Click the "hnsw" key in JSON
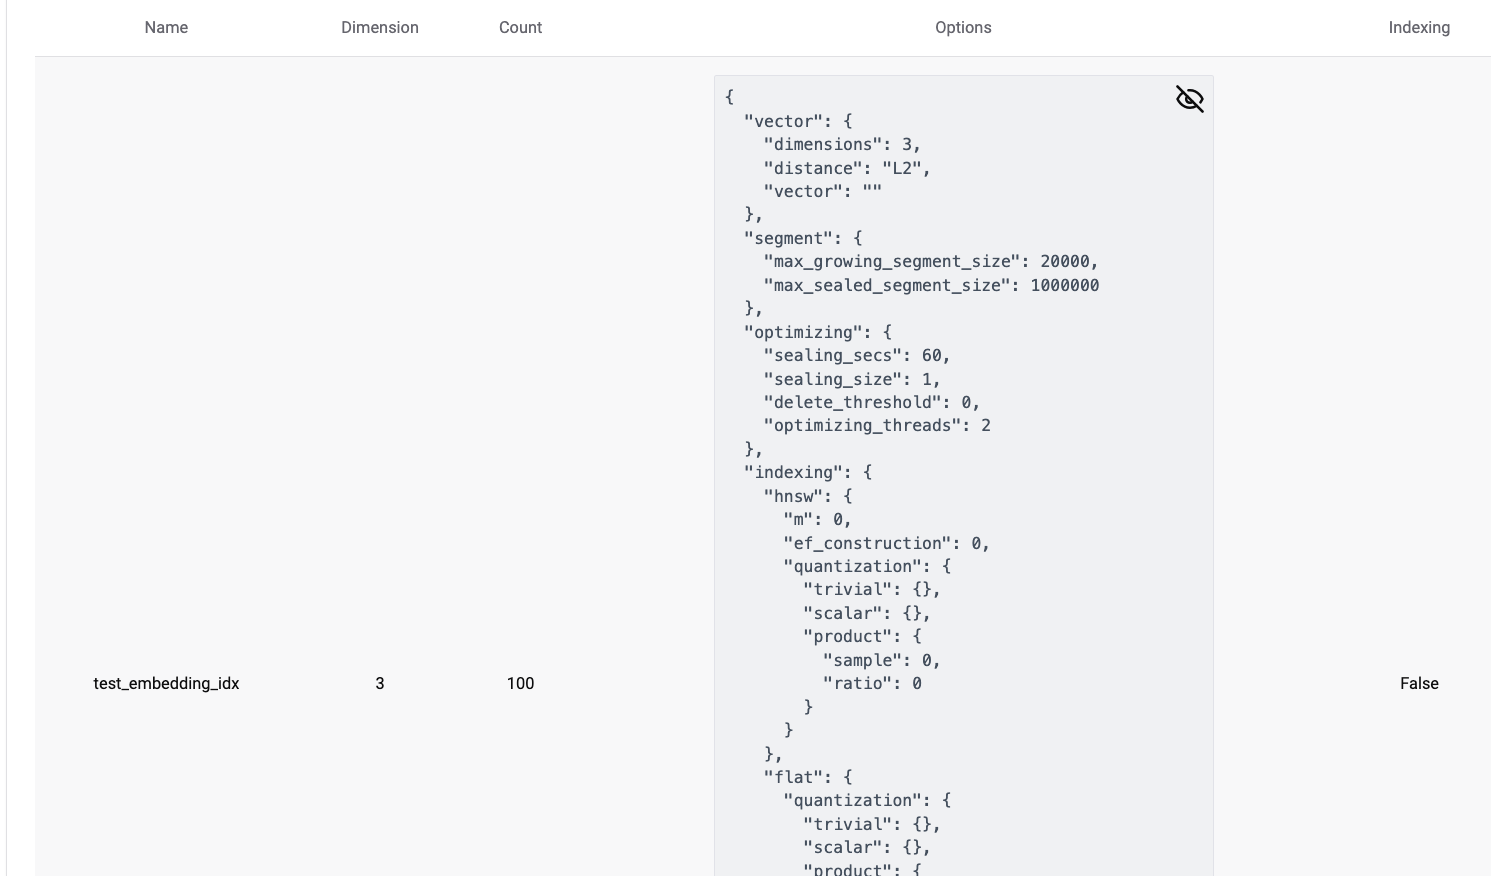This screenshot has width=1511, height=891. [x=797, y=496]
